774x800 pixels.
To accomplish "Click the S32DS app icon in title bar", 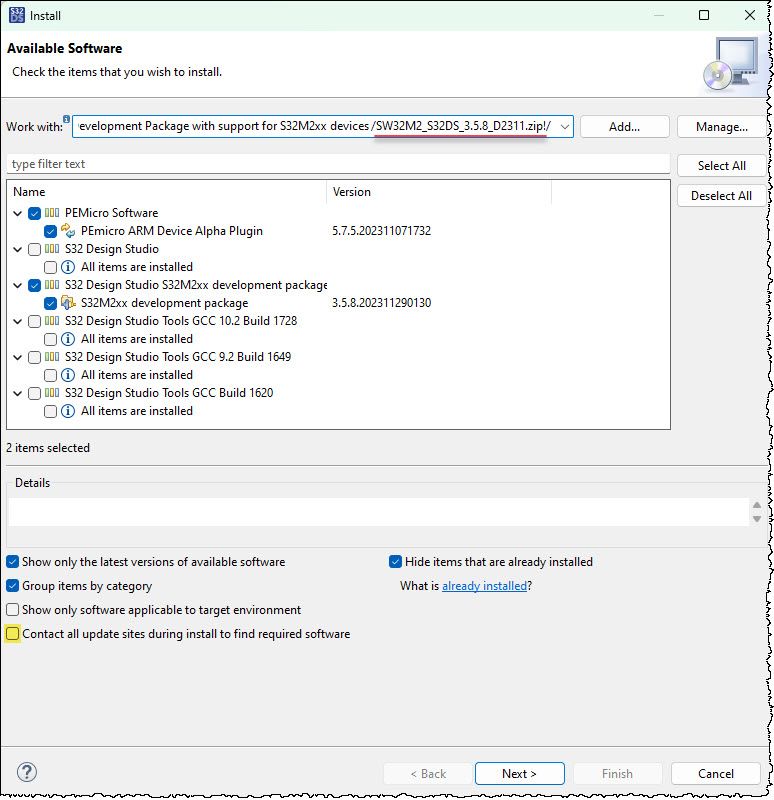I will [16, 15].
